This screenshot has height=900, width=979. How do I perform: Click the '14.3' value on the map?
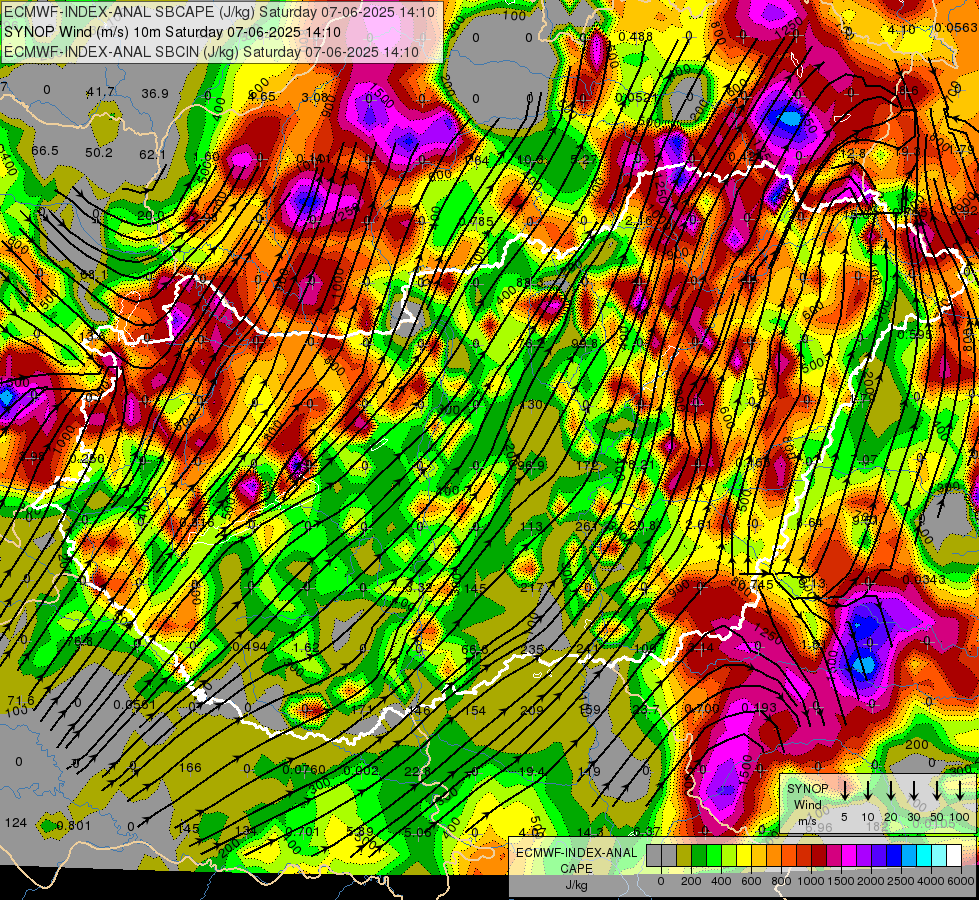[x=590, y=832]
